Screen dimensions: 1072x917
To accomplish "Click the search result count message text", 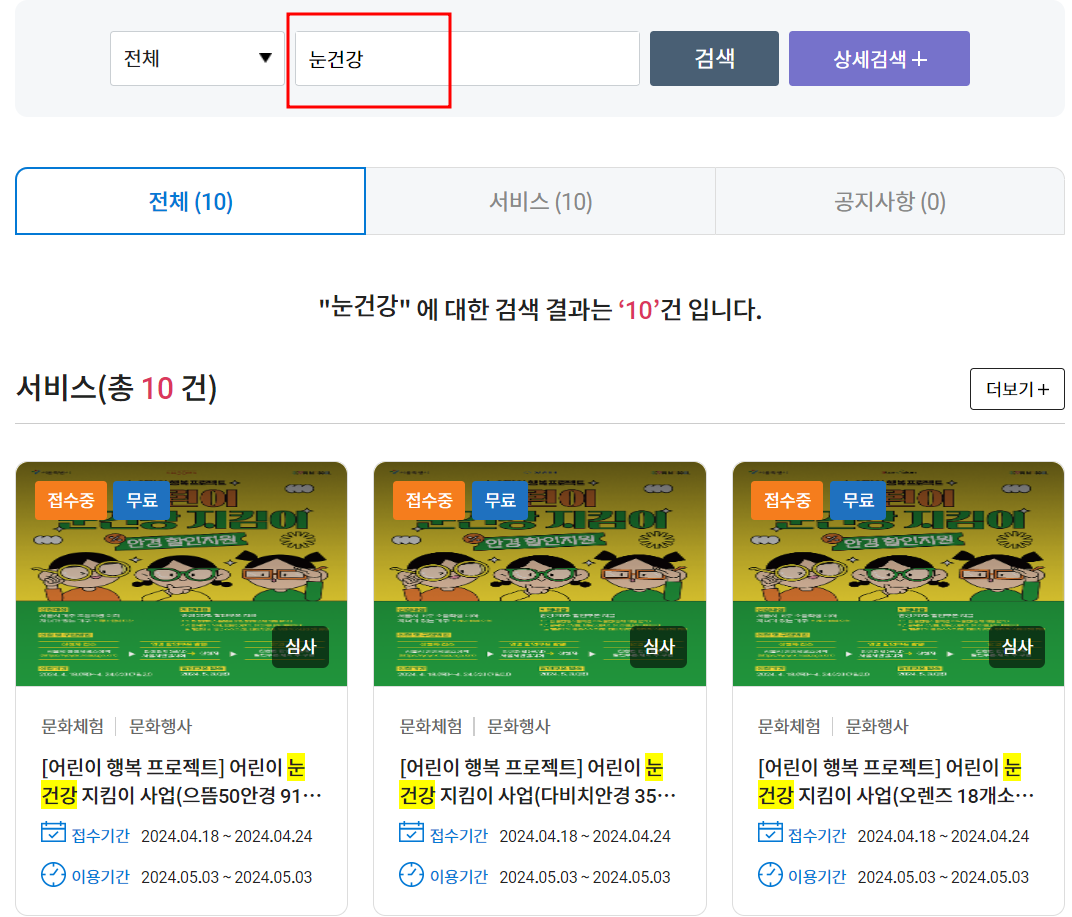I will (540, 308).
